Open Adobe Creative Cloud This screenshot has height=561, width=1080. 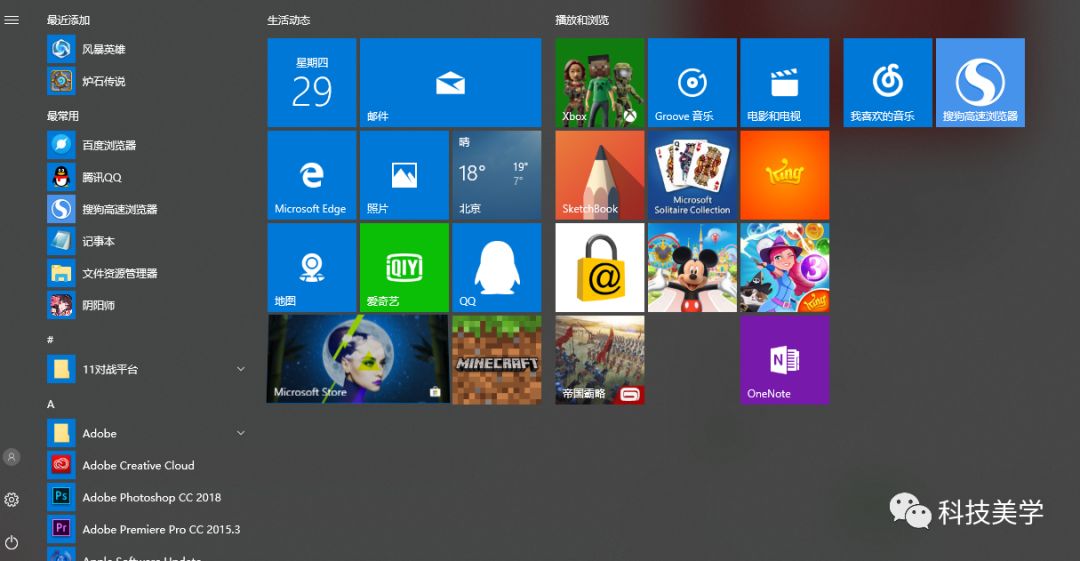pyautogui.click(x=146, y=465)
